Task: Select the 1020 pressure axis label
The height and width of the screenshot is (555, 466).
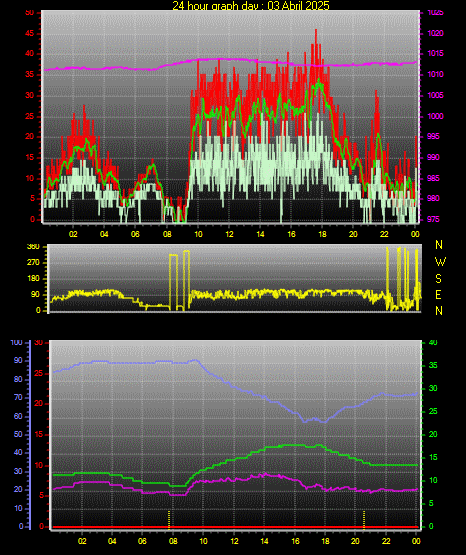Action: click(435, 33)
